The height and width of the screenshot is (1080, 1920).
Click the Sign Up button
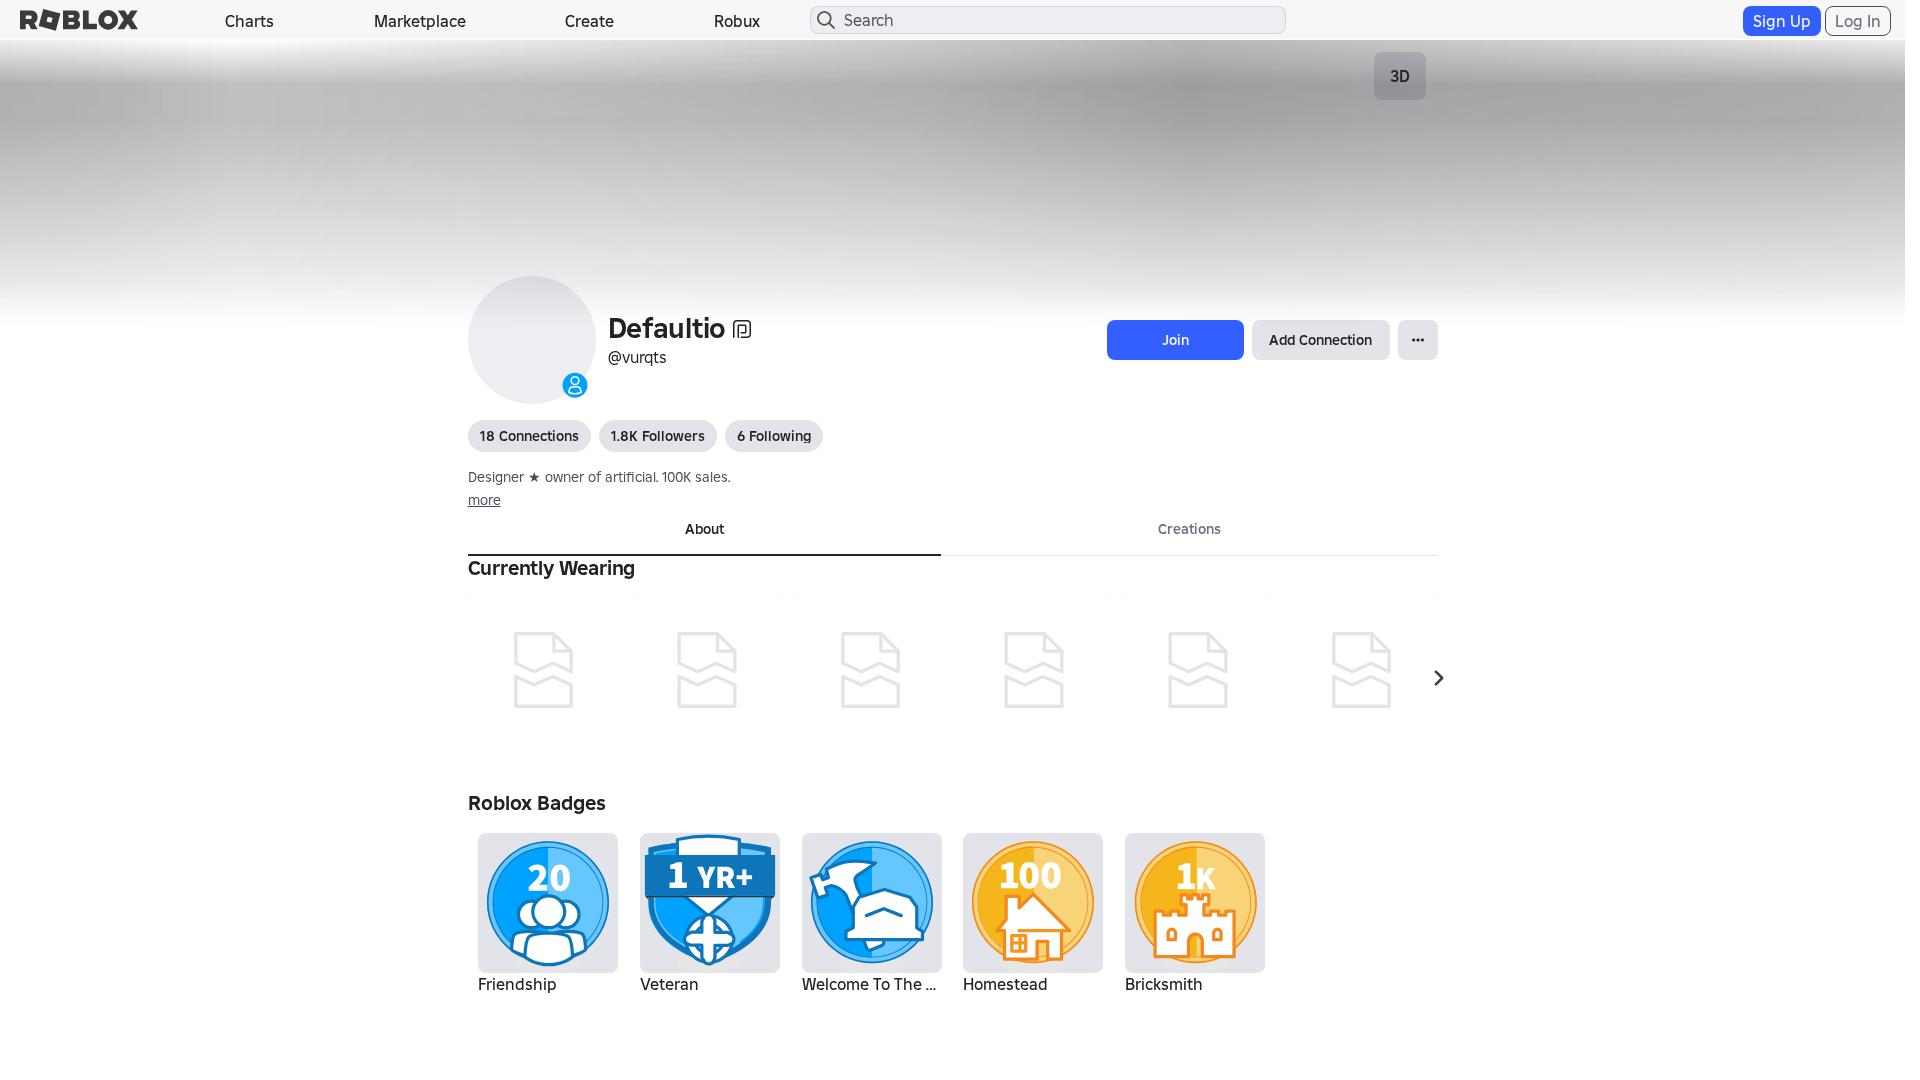pyautogui.click(x=1781, y=21)
